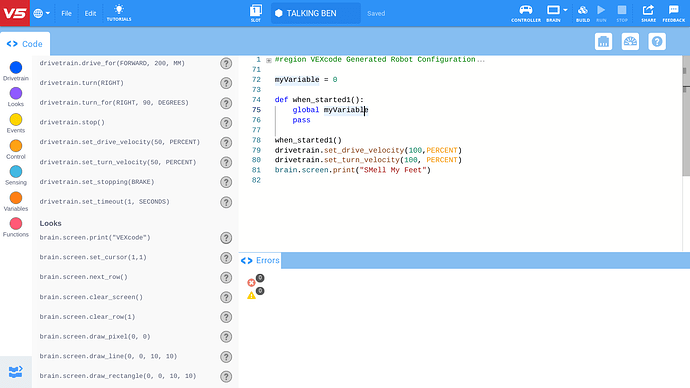The height and width of the screenshot is (388, 690).
Task: Select the Drivetrain category circle
Action: [16, 67]
